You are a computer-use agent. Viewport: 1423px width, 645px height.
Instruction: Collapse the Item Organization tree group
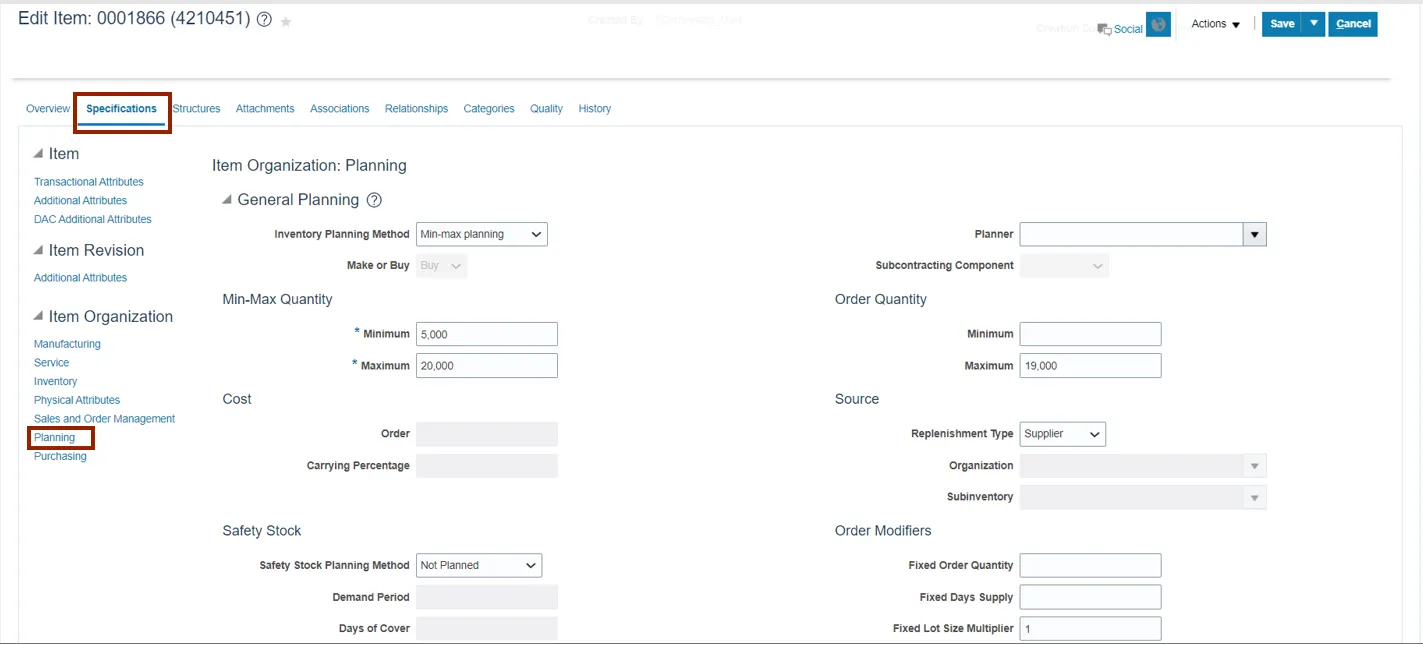38,317
